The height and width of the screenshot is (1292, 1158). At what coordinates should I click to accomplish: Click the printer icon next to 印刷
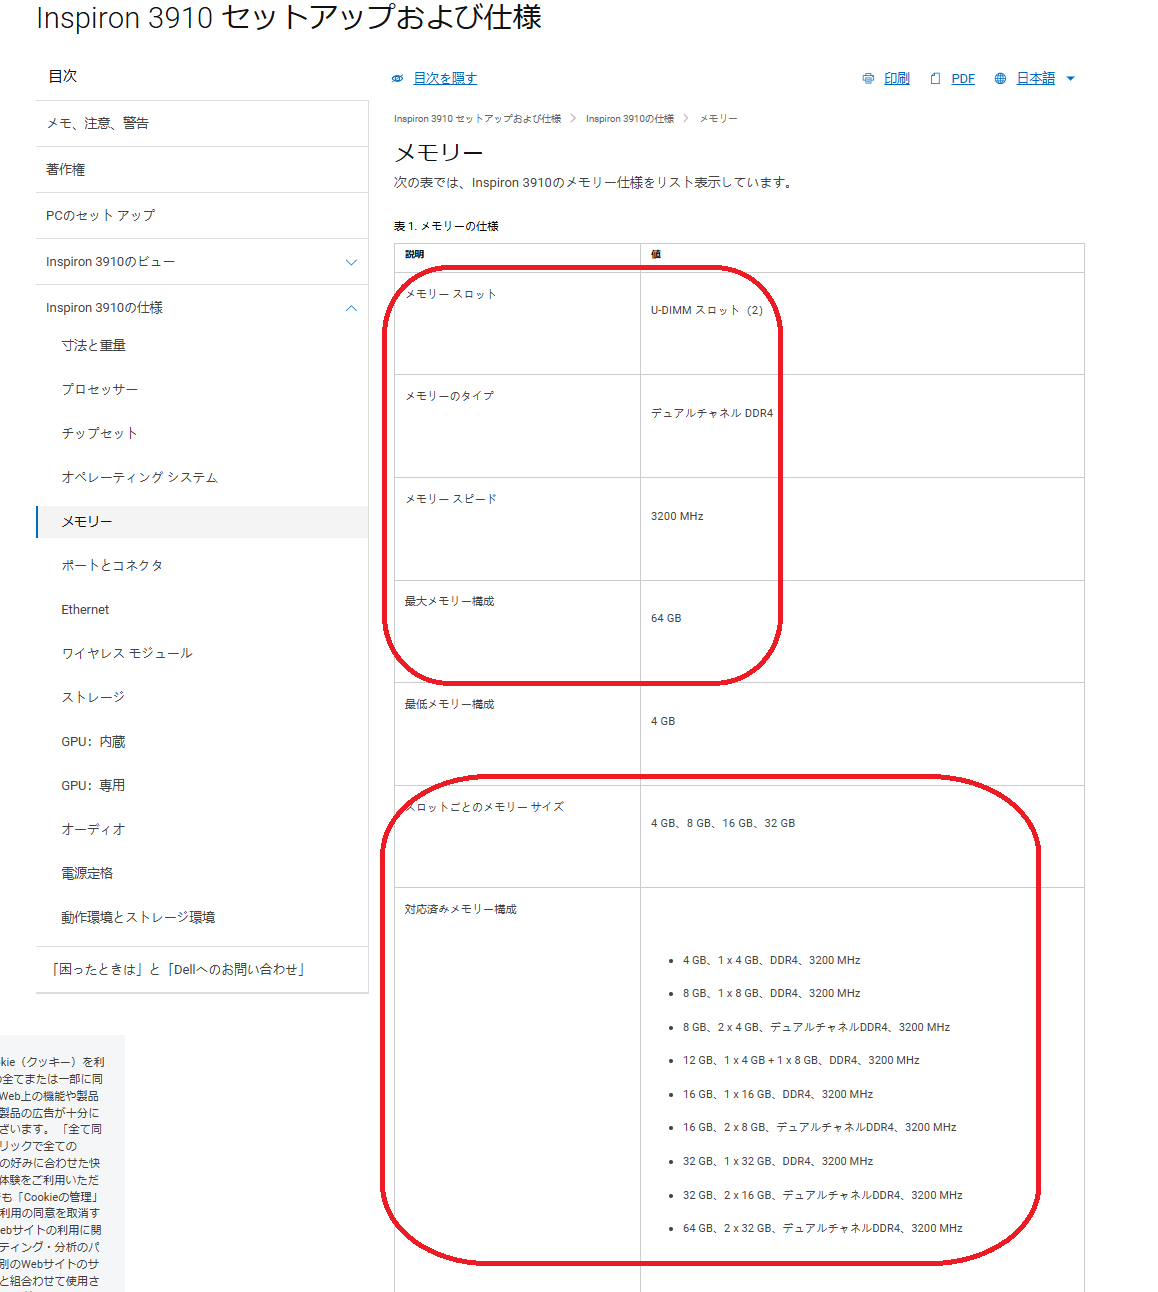click(x=868, y=78)
